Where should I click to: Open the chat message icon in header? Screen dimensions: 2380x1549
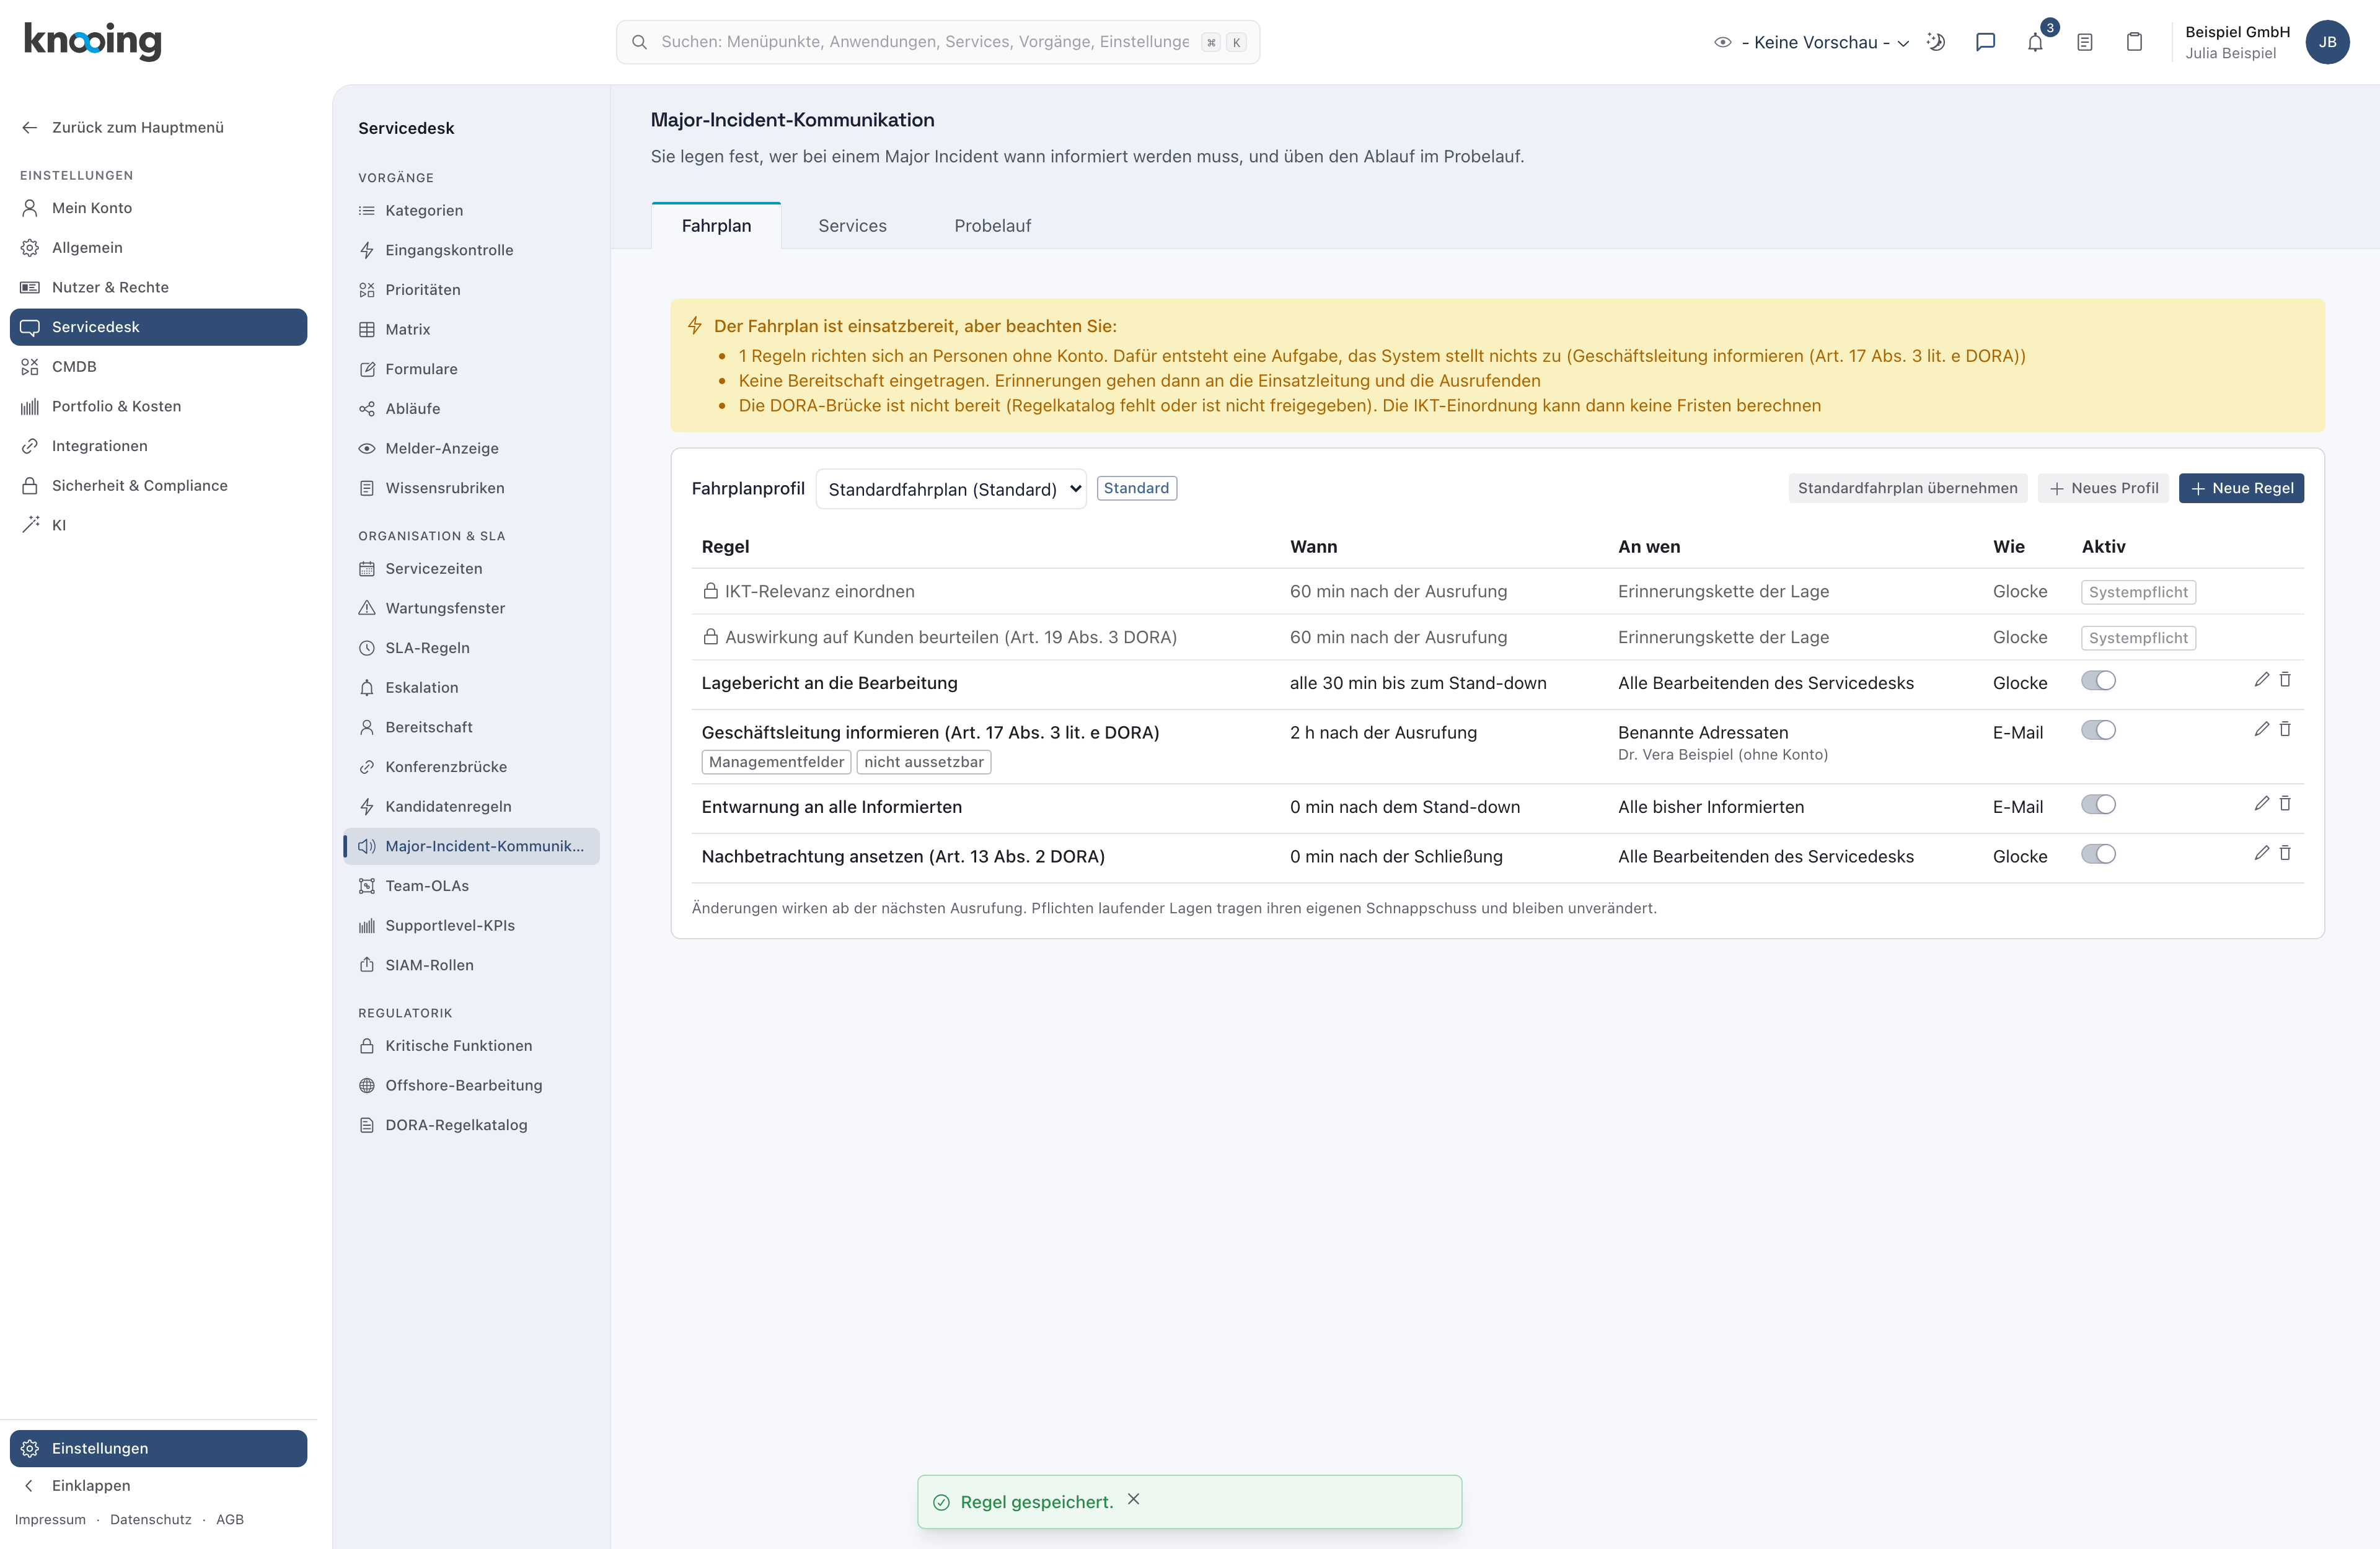(1986, 42)
